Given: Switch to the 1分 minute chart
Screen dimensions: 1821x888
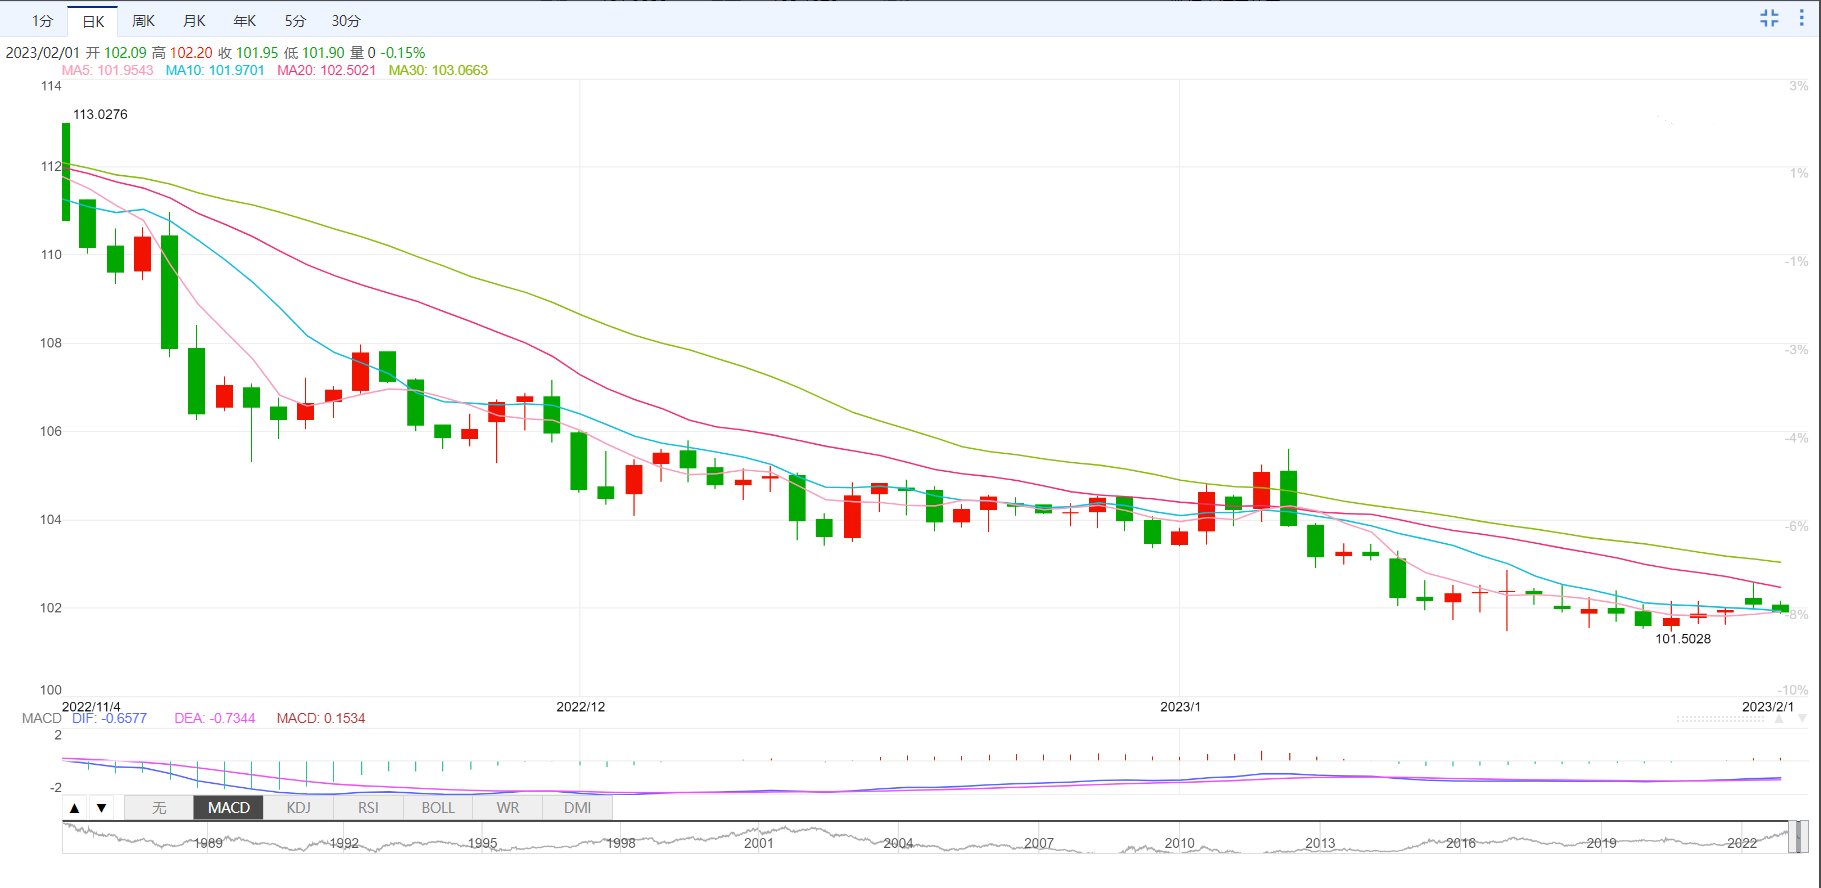Looking at the screenshot, I should 42,21.
